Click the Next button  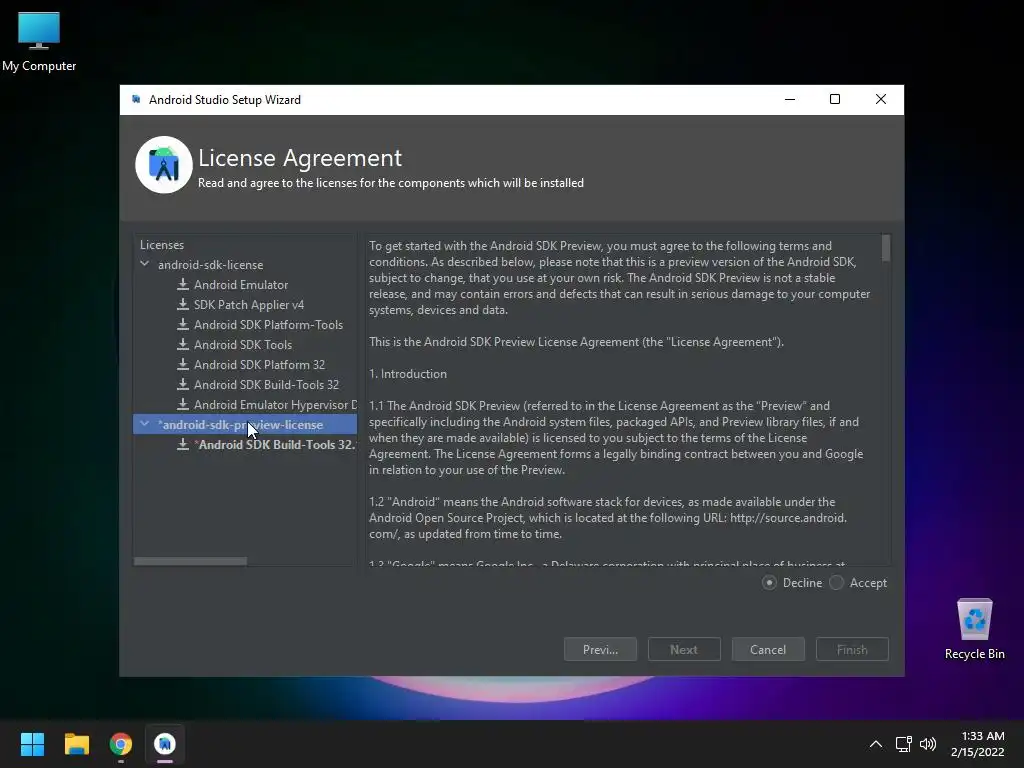point(684,649)
